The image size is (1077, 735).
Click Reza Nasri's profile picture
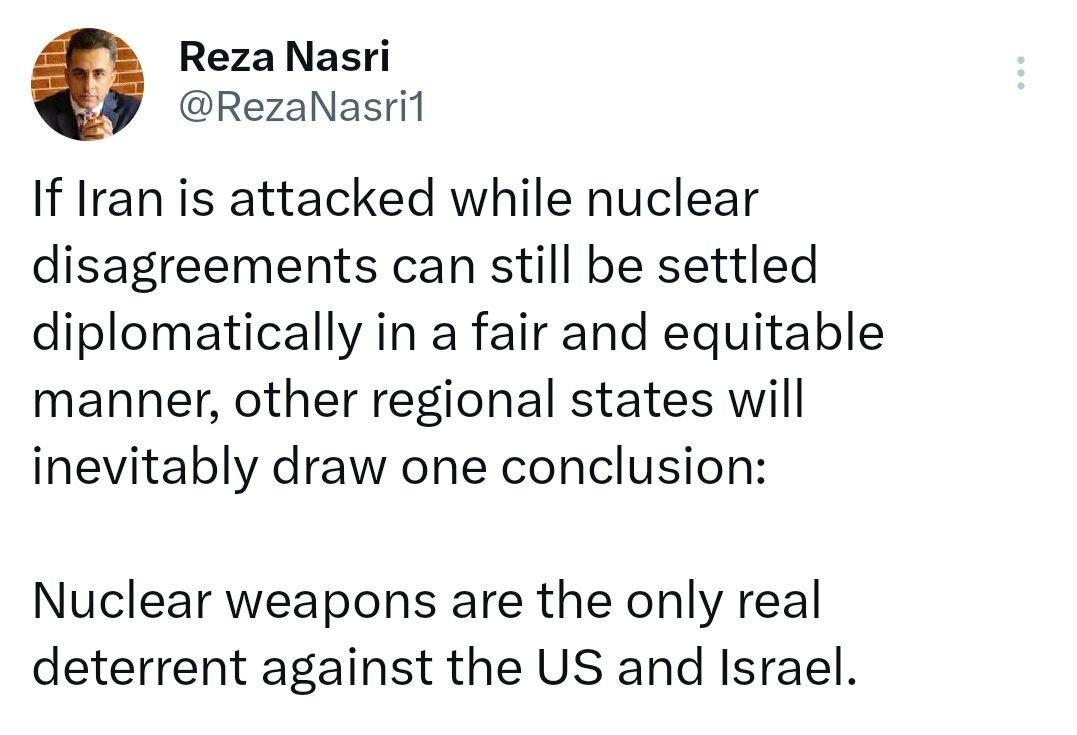(x=87, y=84)
